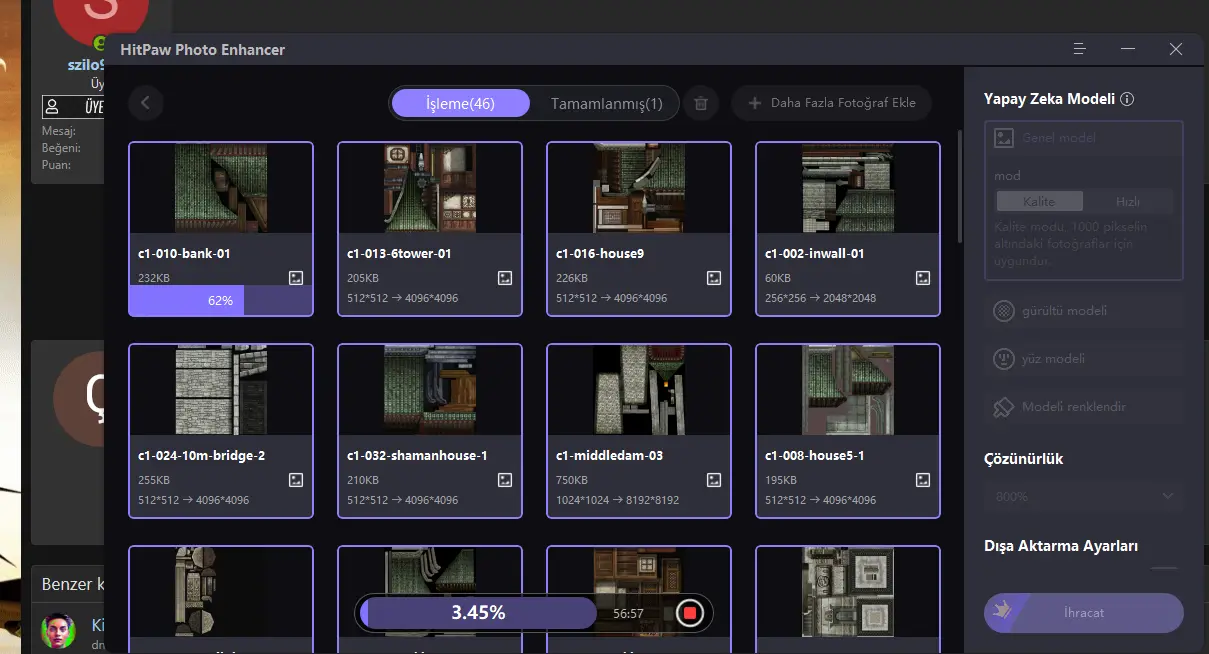Select the yüz modeli option
This screenshot has height=654, width=1209.
point(1083,359)
